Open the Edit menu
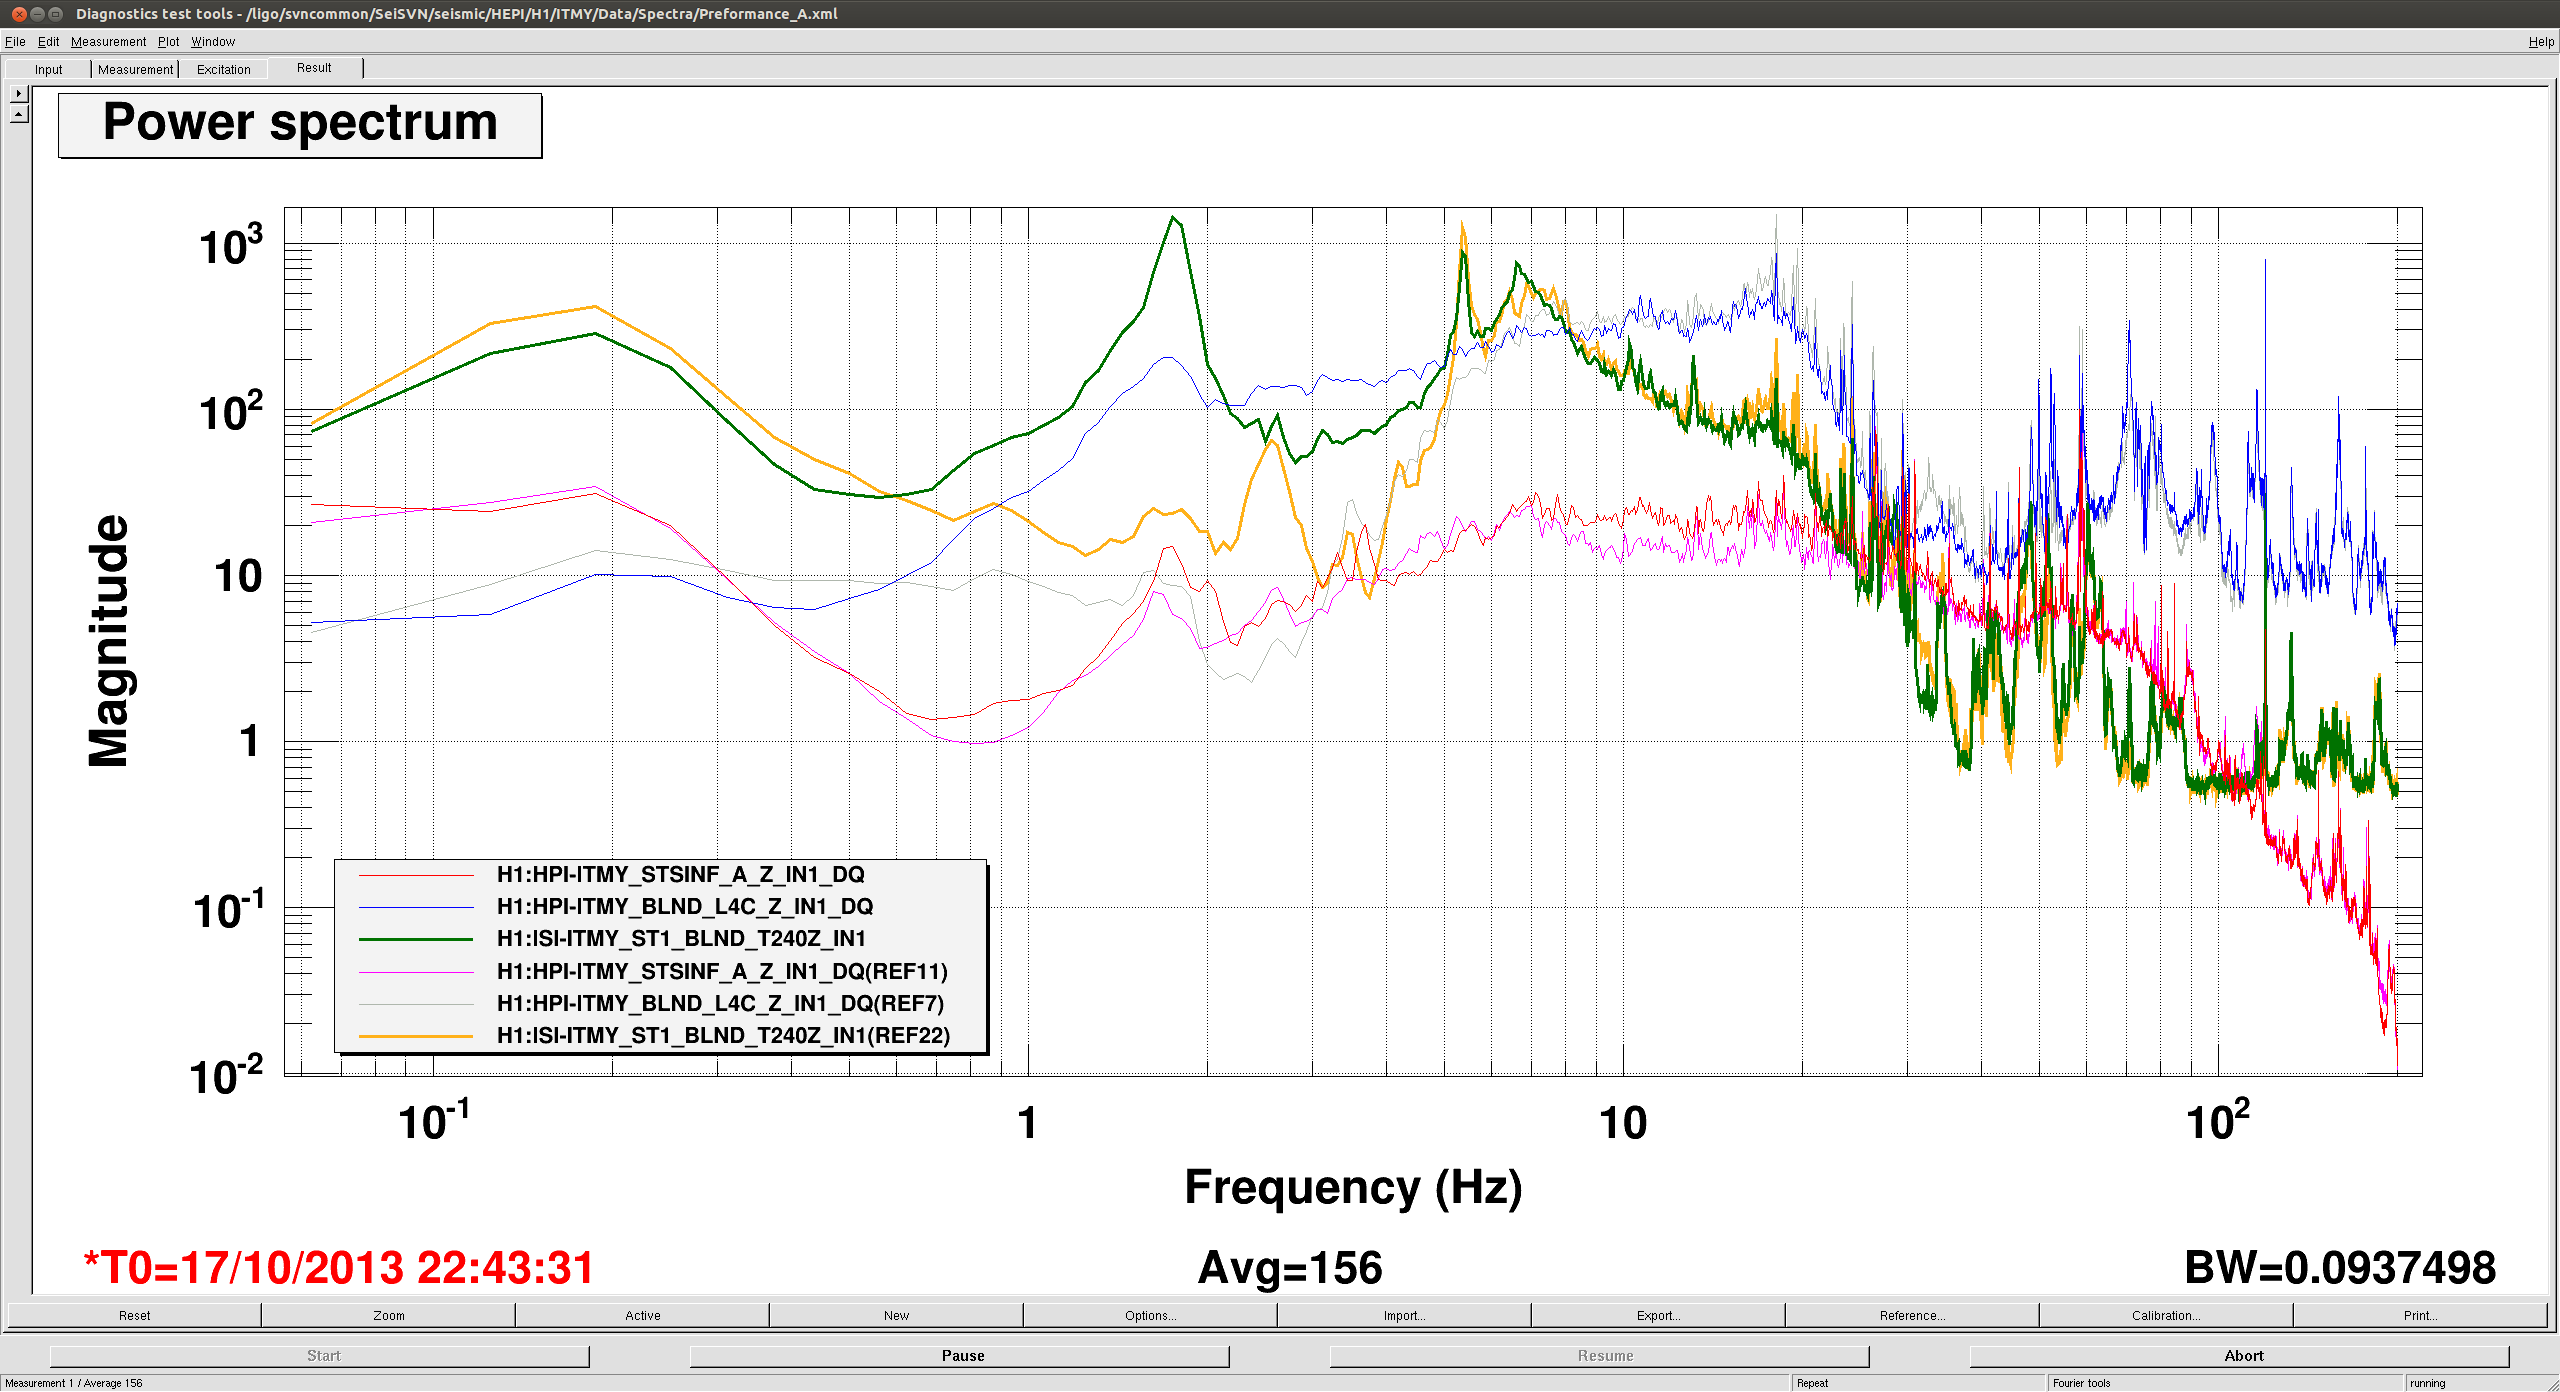The image size is (2560, 1392). click(48, 41)
